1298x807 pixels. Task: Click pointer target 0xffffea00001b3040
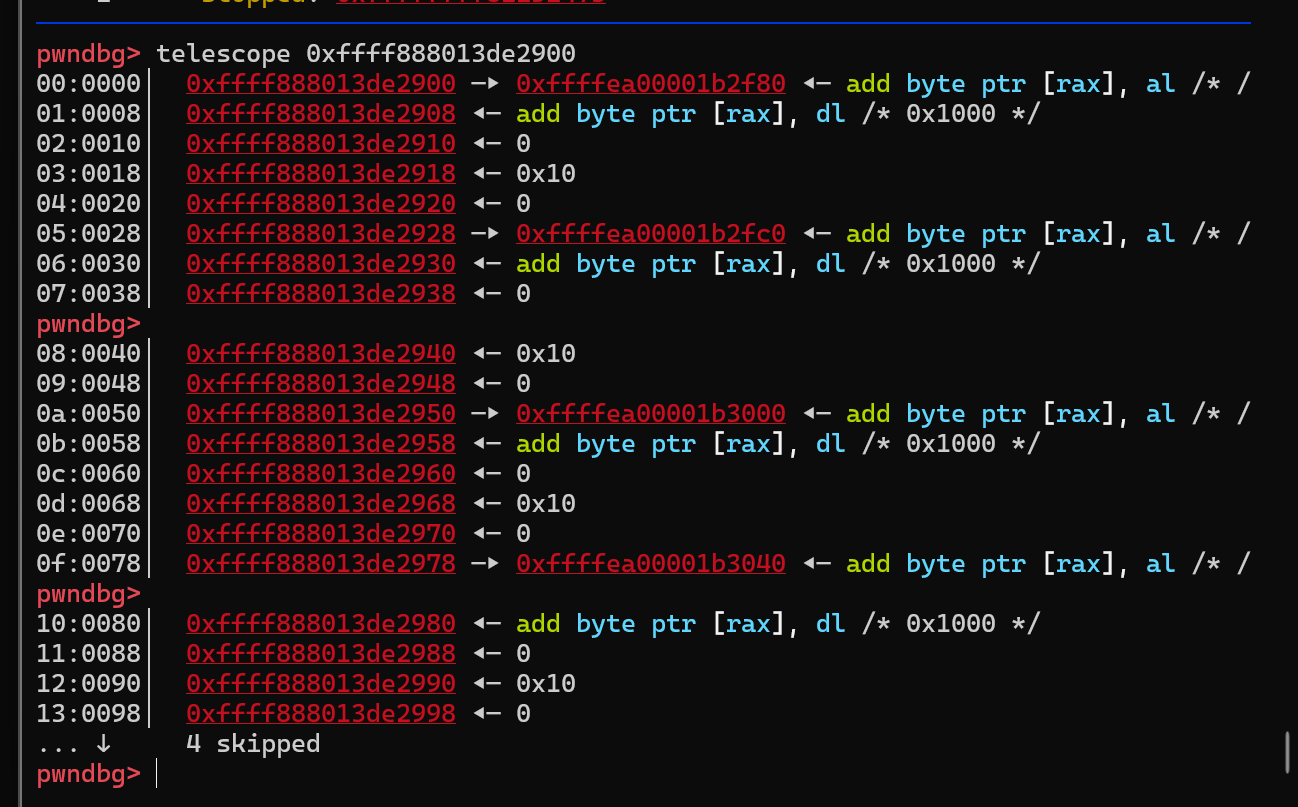tap(650, 564)
